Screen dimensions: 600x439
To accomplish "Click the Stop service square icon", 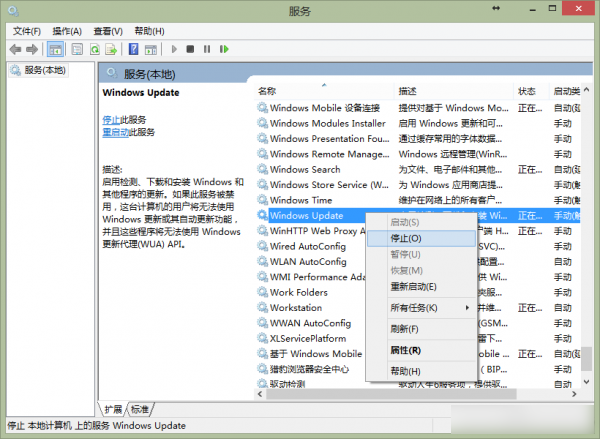I will coord(190,49).
